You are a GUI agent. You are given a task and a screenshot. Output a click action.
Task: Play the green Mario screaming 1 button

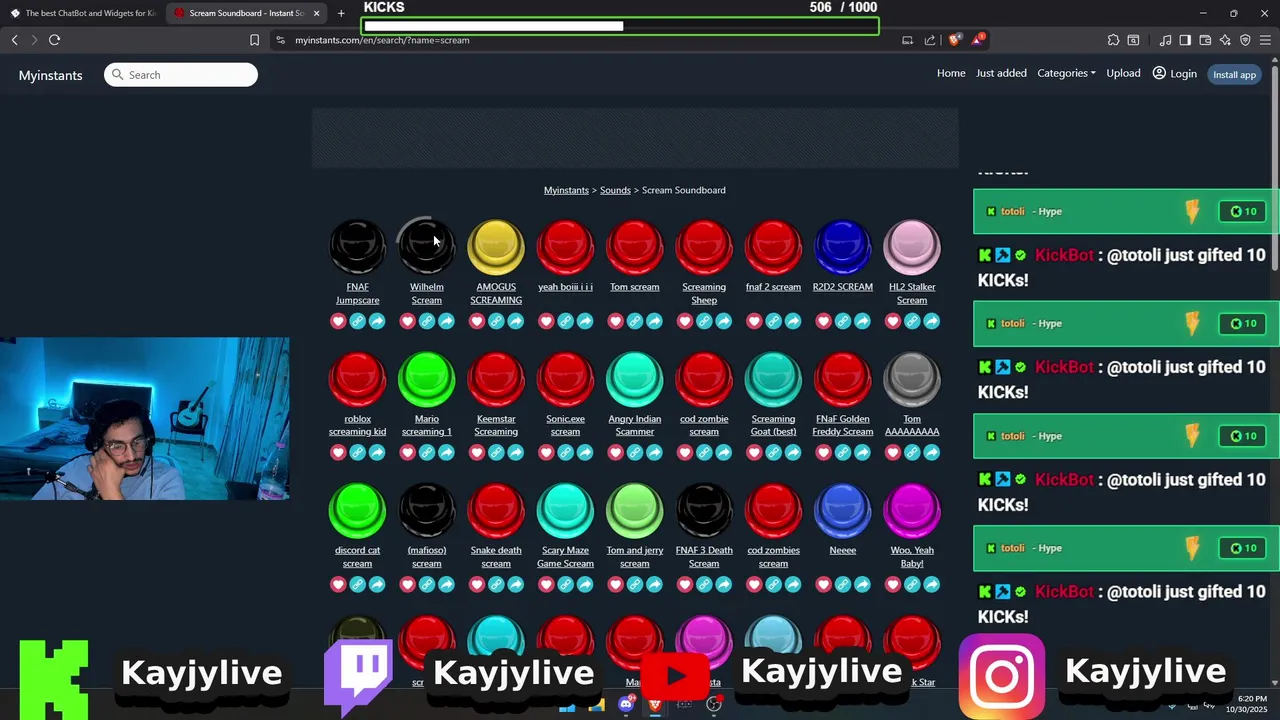click(426, 379)
